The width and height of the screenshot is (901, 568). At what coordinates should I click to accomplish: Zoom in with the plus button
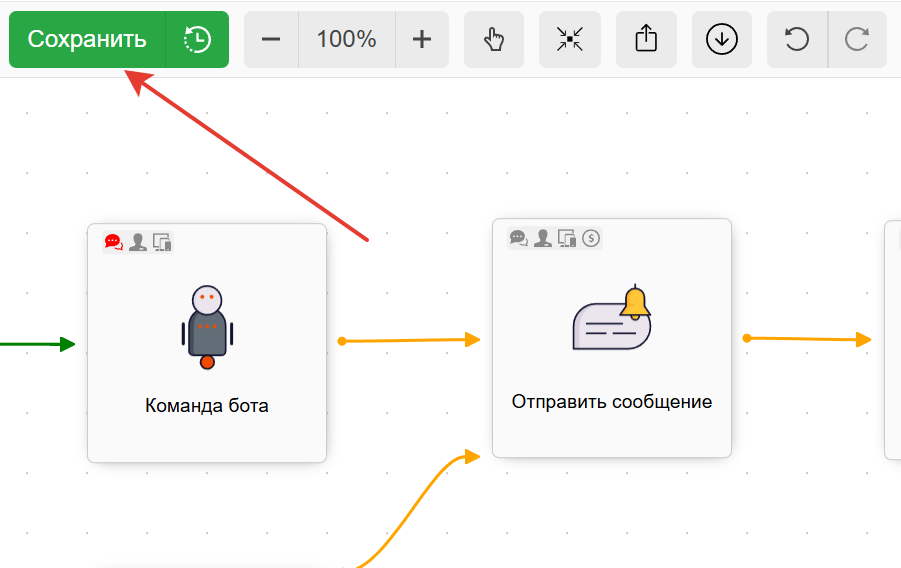(x=422, y=40)
